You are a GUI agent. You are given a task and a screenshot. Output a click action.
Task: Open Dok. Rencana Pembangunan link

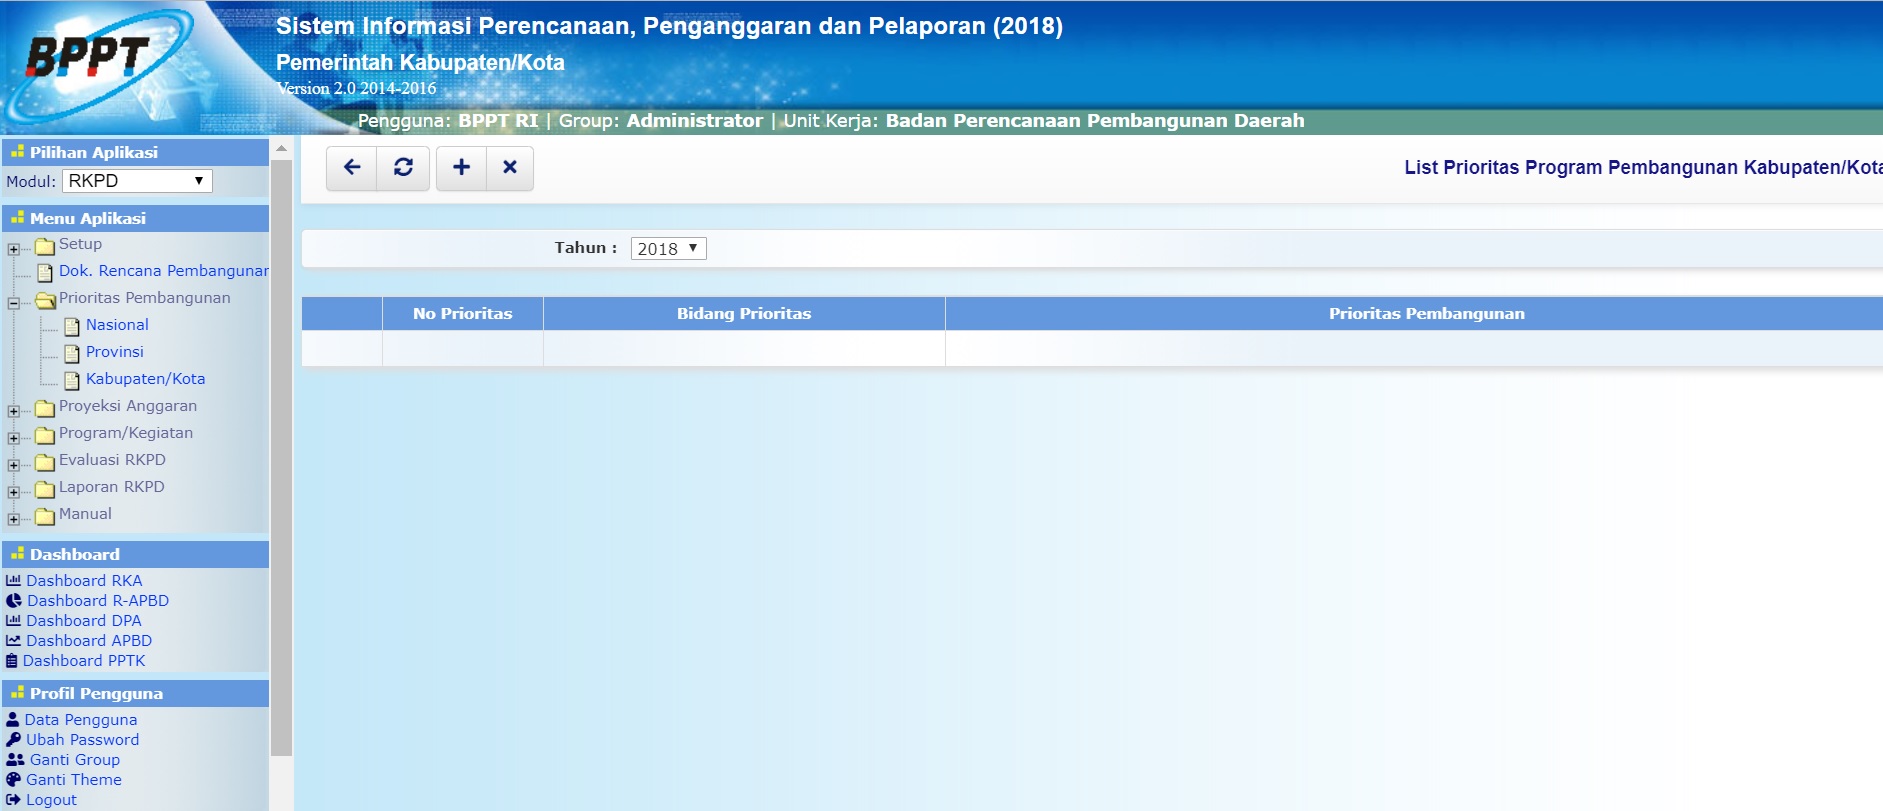click(163, 271)
